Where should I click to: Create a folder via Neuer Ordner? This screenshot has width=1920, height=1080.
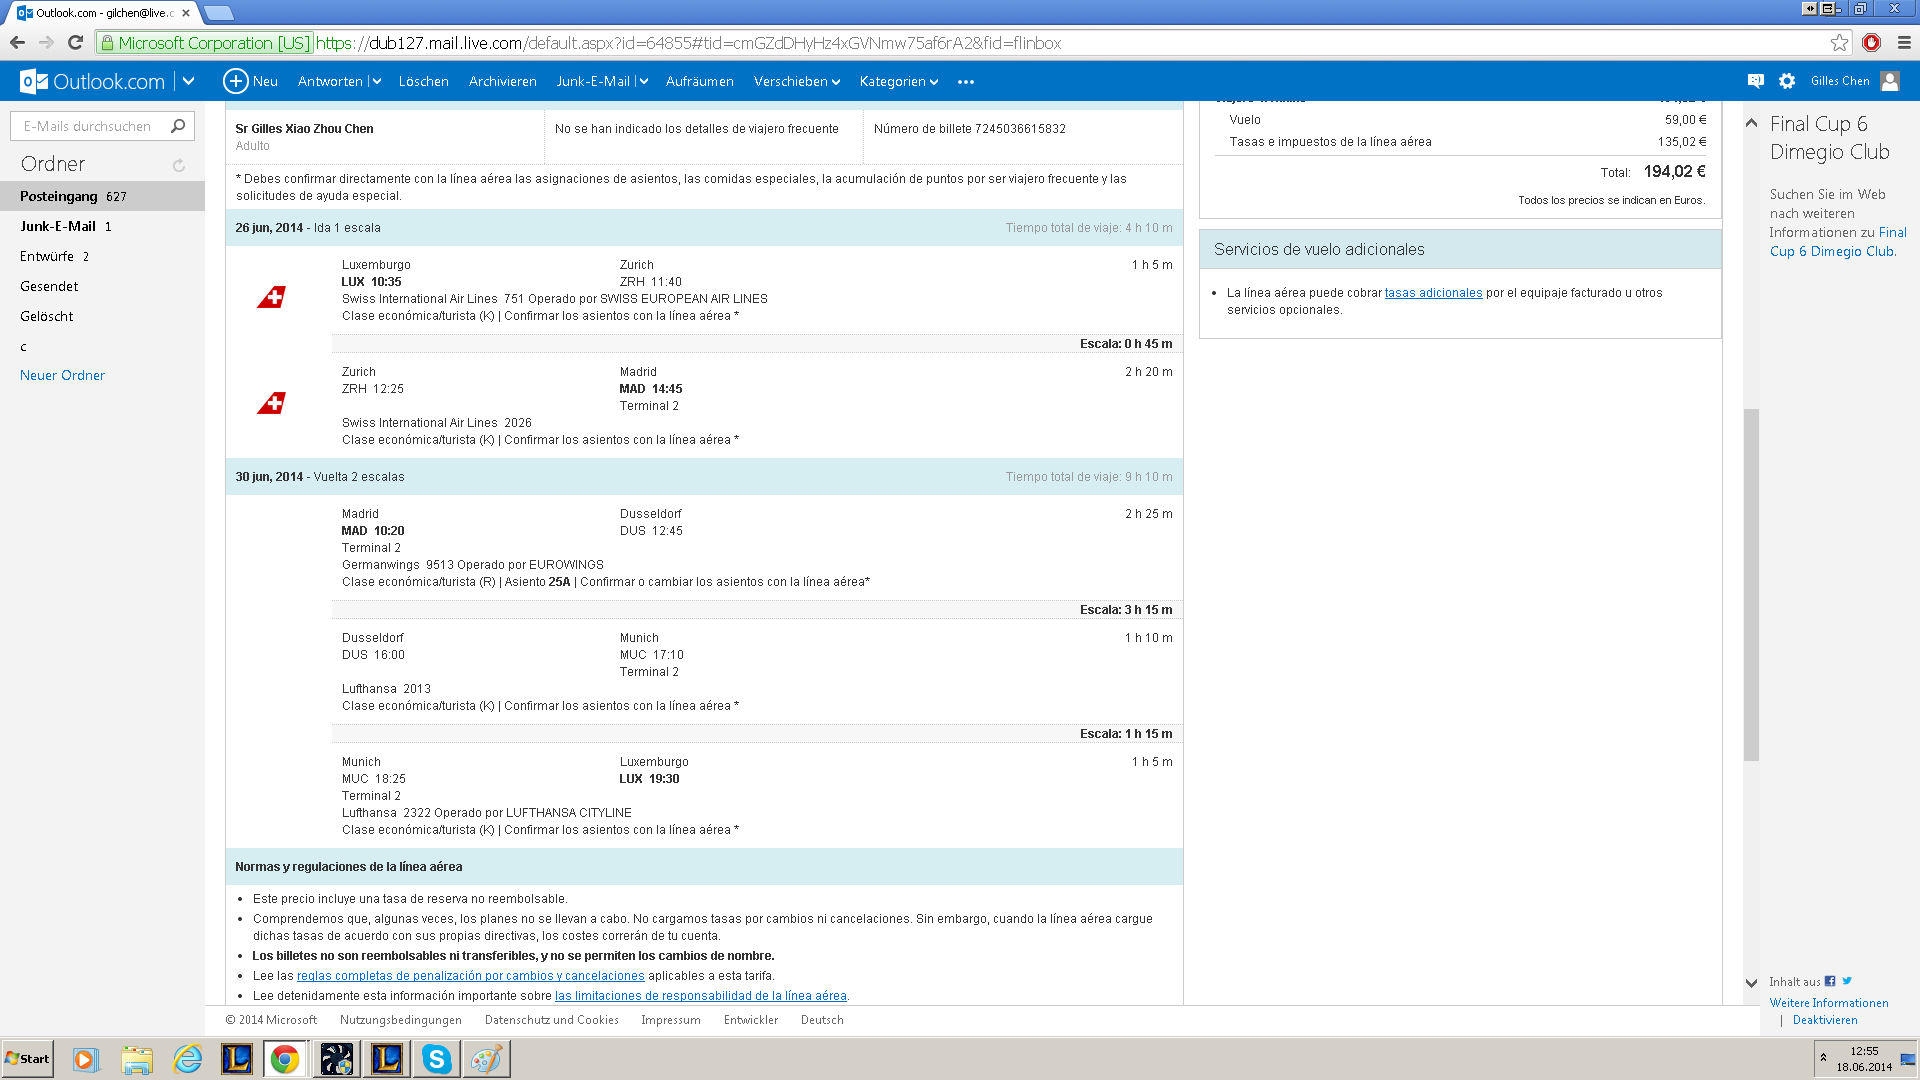tap(62, 375)
